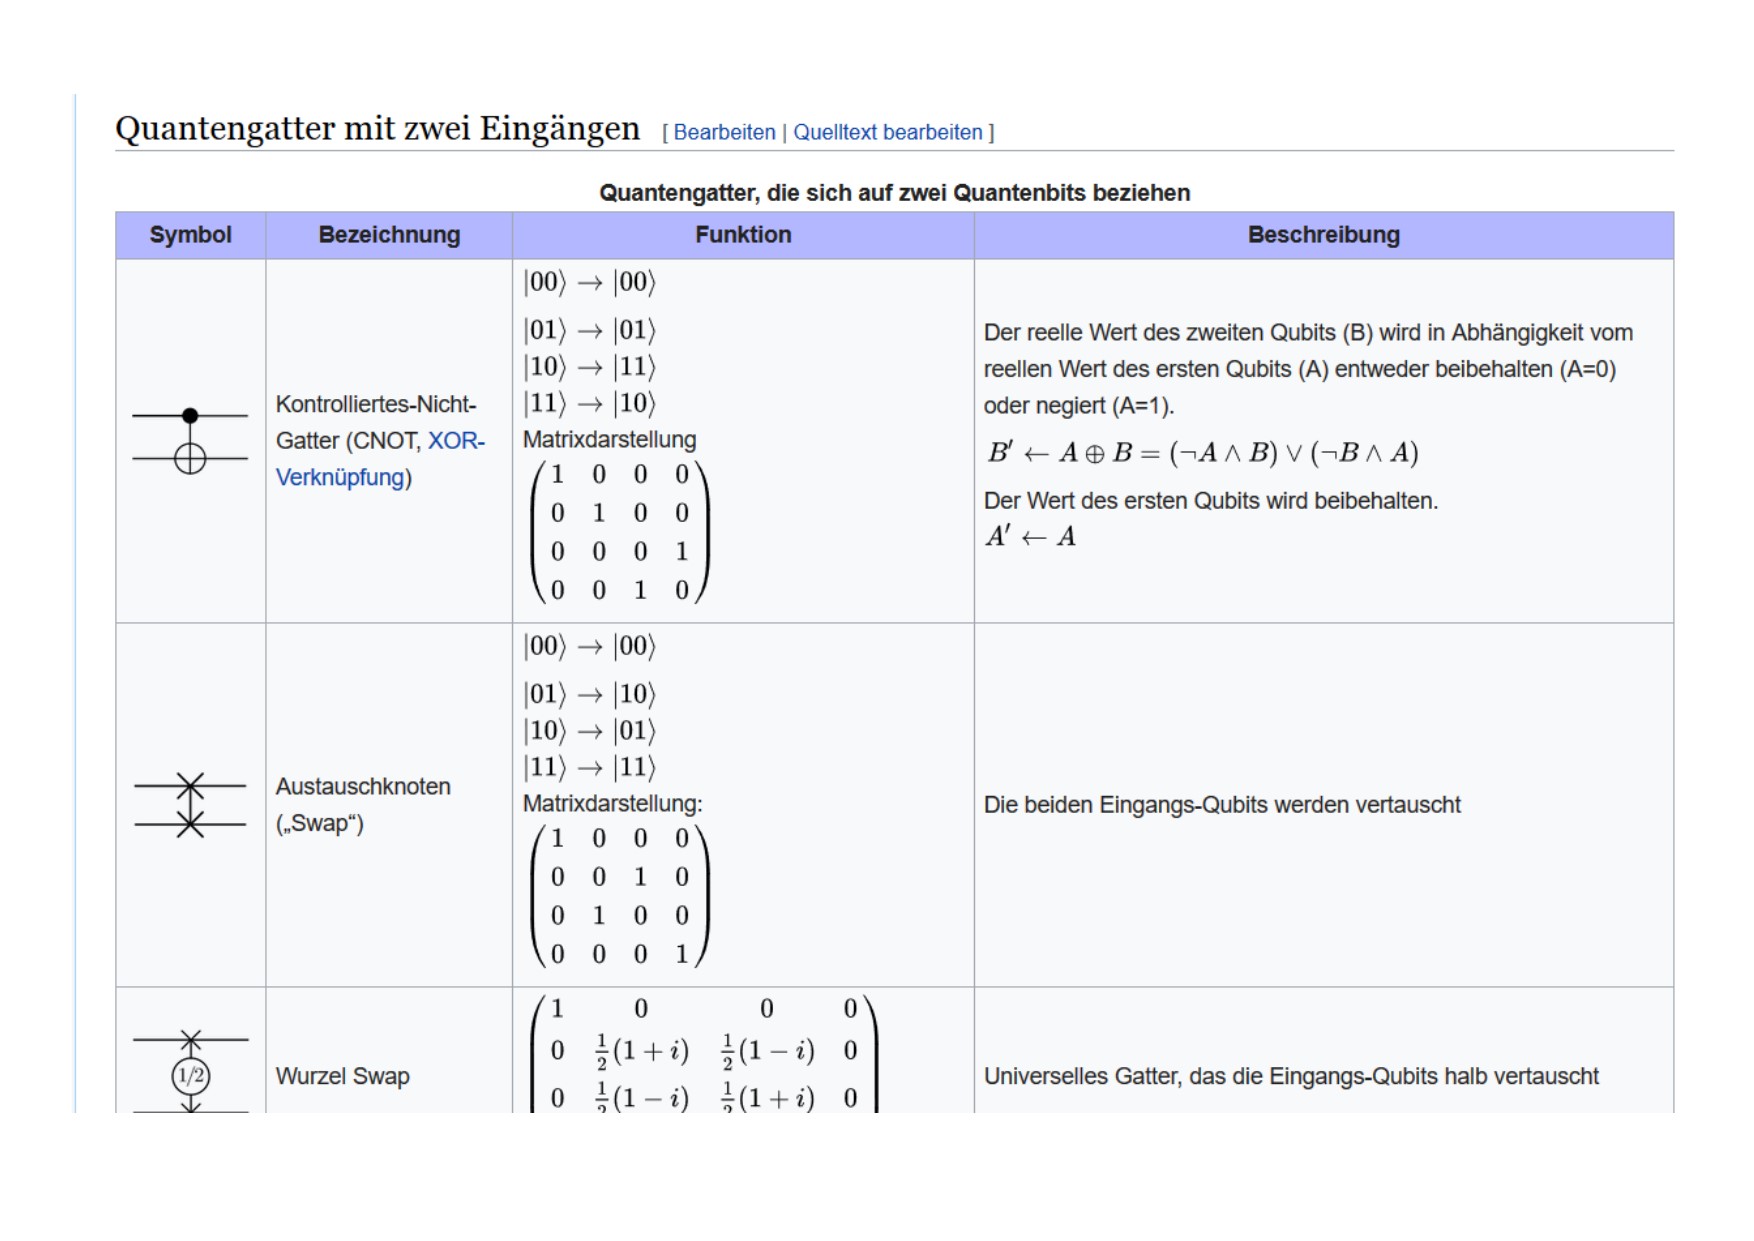The image size is (1754, 1241).
Task: Click the Bezeichnung column header
Action: click(389, 235)
